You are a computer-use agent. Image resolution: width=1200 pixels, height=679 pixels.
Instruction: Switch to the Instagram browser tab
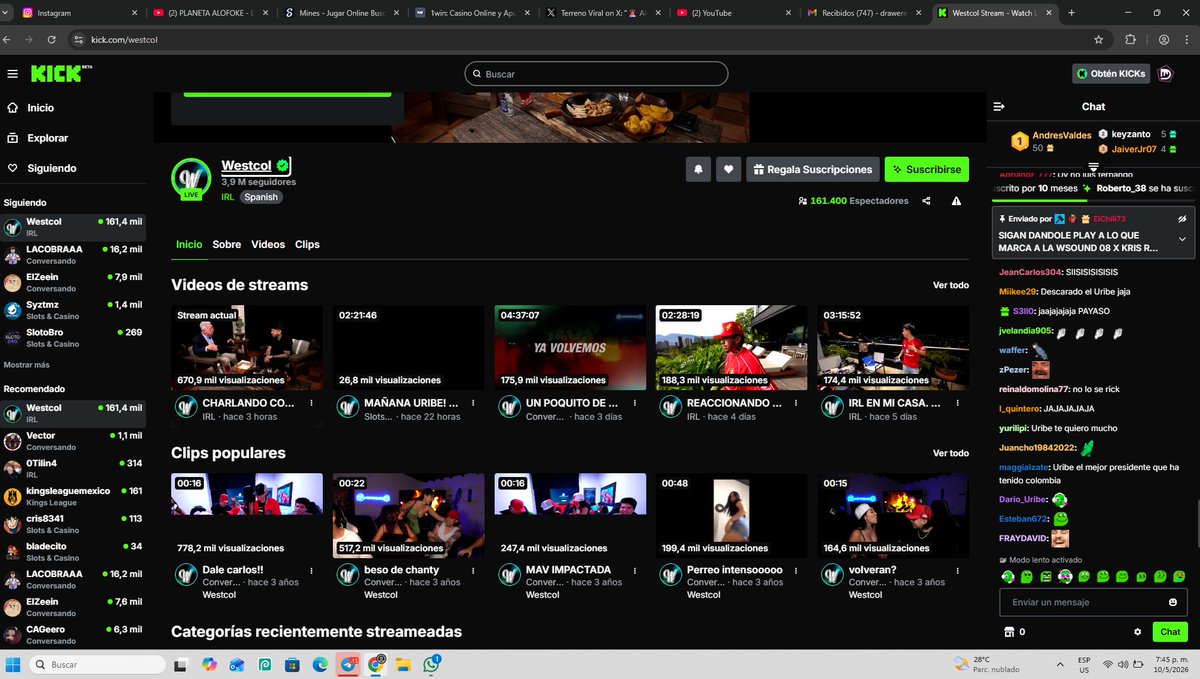coord(78,13)
